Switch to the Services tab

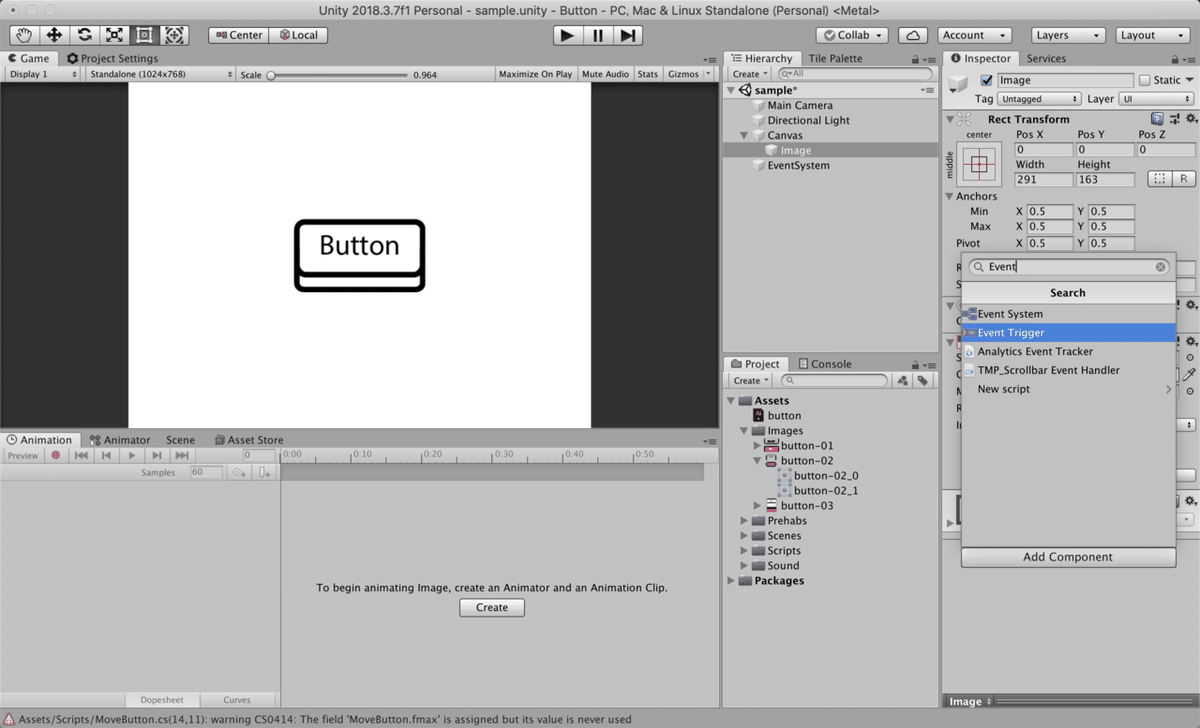(x=1046, y=59)
